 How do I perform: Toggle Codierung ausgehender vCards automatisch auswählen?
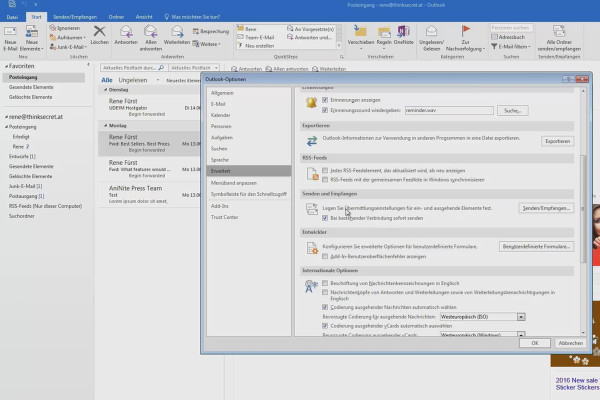[x=325, y=326]
